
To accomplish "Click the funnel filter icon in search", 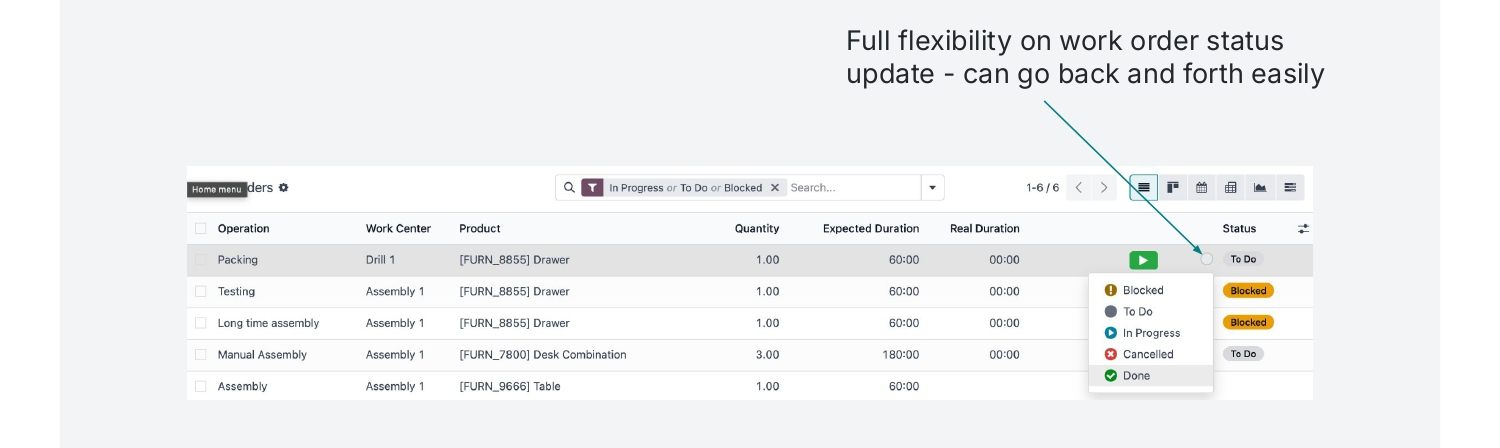I will (x=592, y=188).
